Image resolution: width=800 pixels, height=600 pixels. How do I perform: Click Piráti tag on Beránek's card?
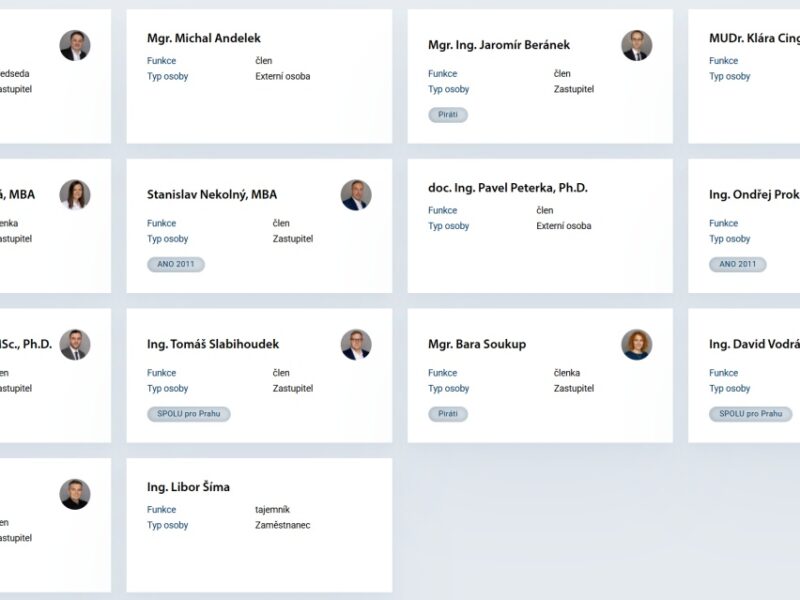pos(448,115)
